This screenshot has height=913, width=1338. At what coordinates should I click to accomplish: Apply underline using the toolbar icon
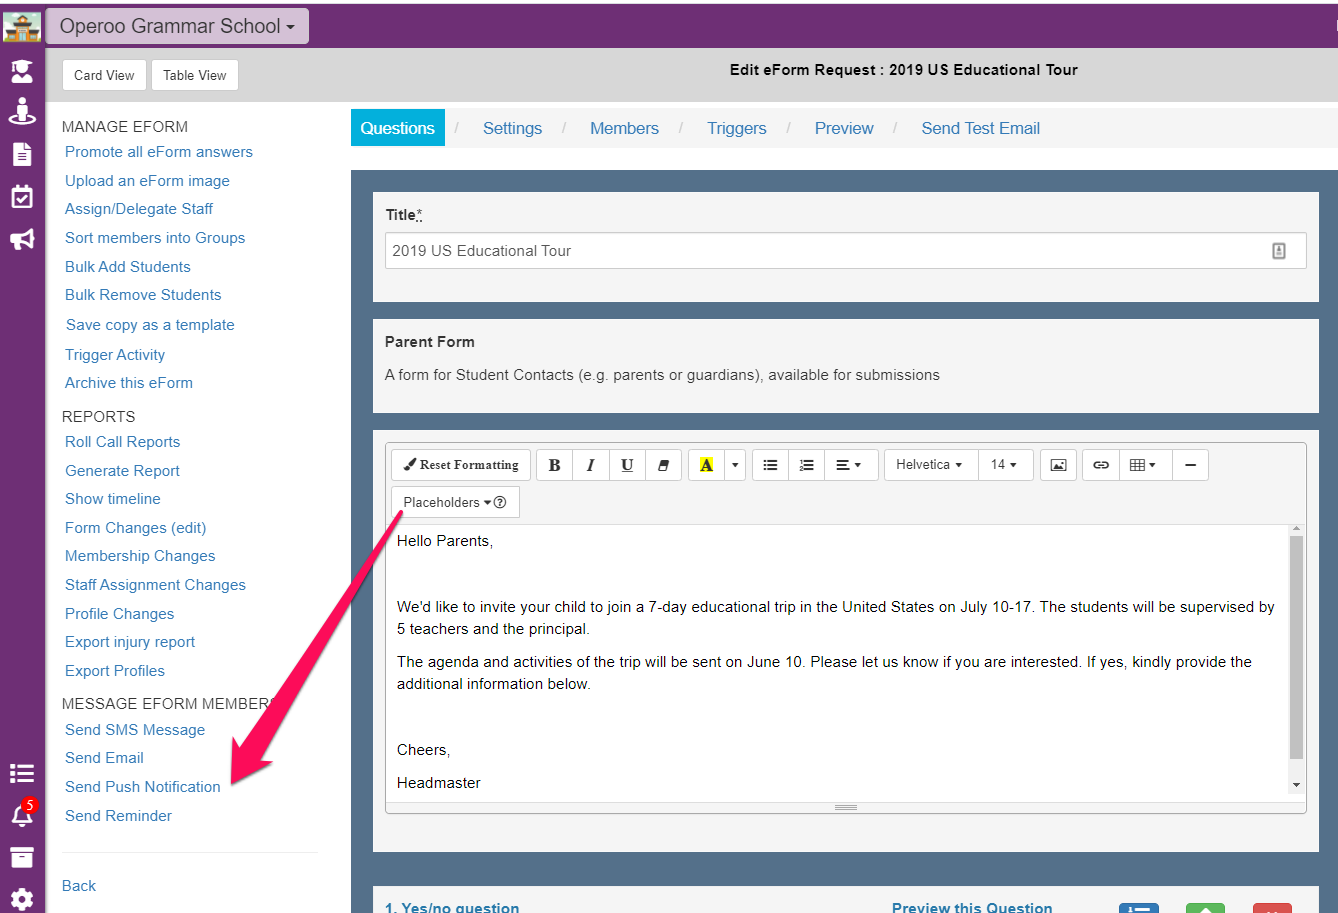pyautogui.click(x=627, y=465)
